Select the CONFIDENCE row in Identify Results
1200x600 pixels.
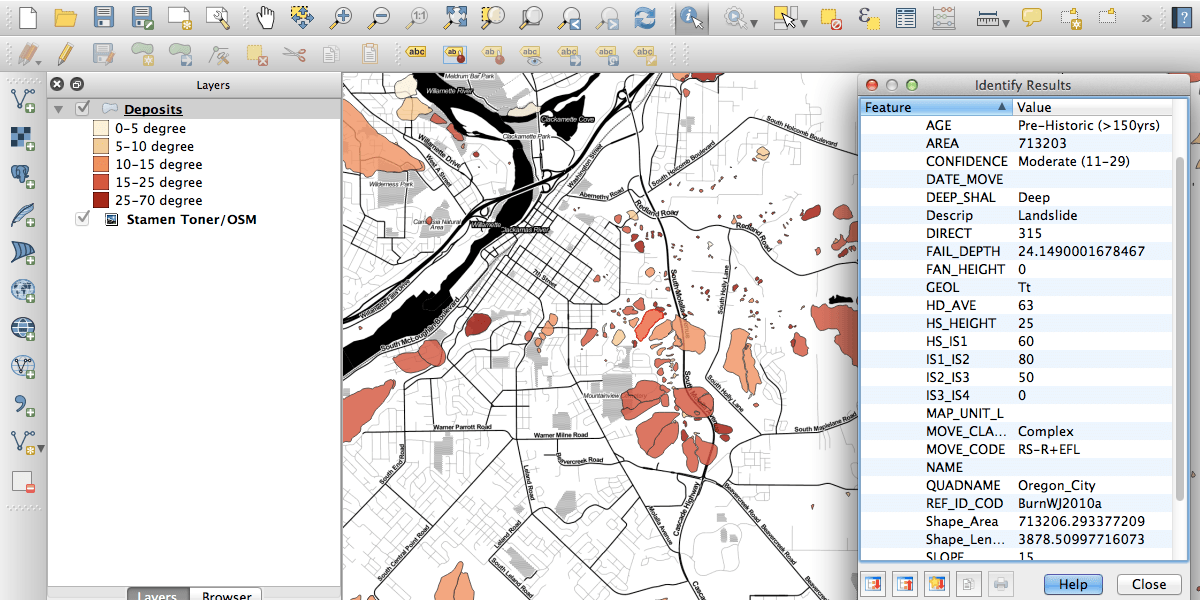[1018, 161]
